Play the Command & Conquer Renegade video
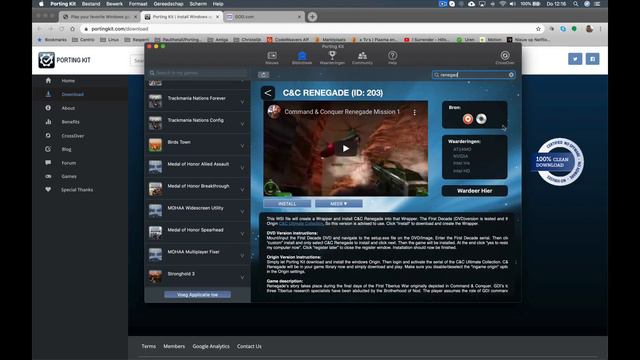640x360 pixels. [x=346, y=149]
